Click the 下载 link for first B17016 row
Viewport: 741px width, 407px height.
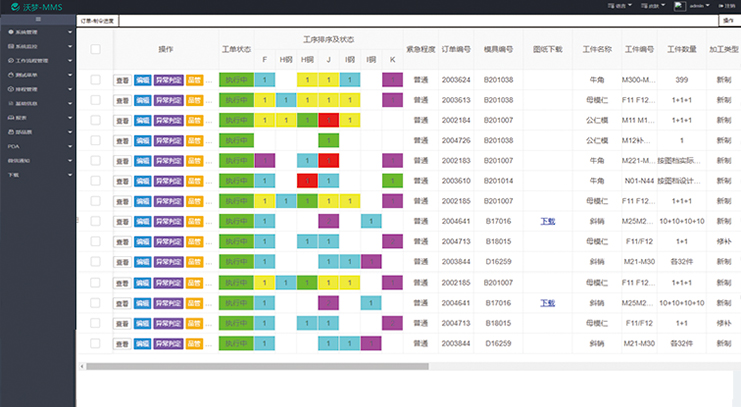click(548, 221)
